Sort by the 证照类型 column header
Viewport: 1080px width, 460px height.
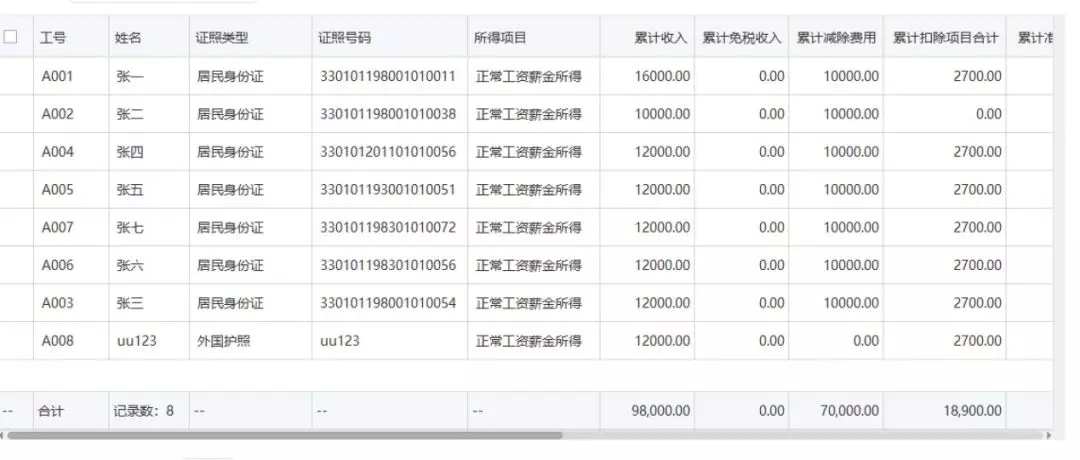click(222, 38)
